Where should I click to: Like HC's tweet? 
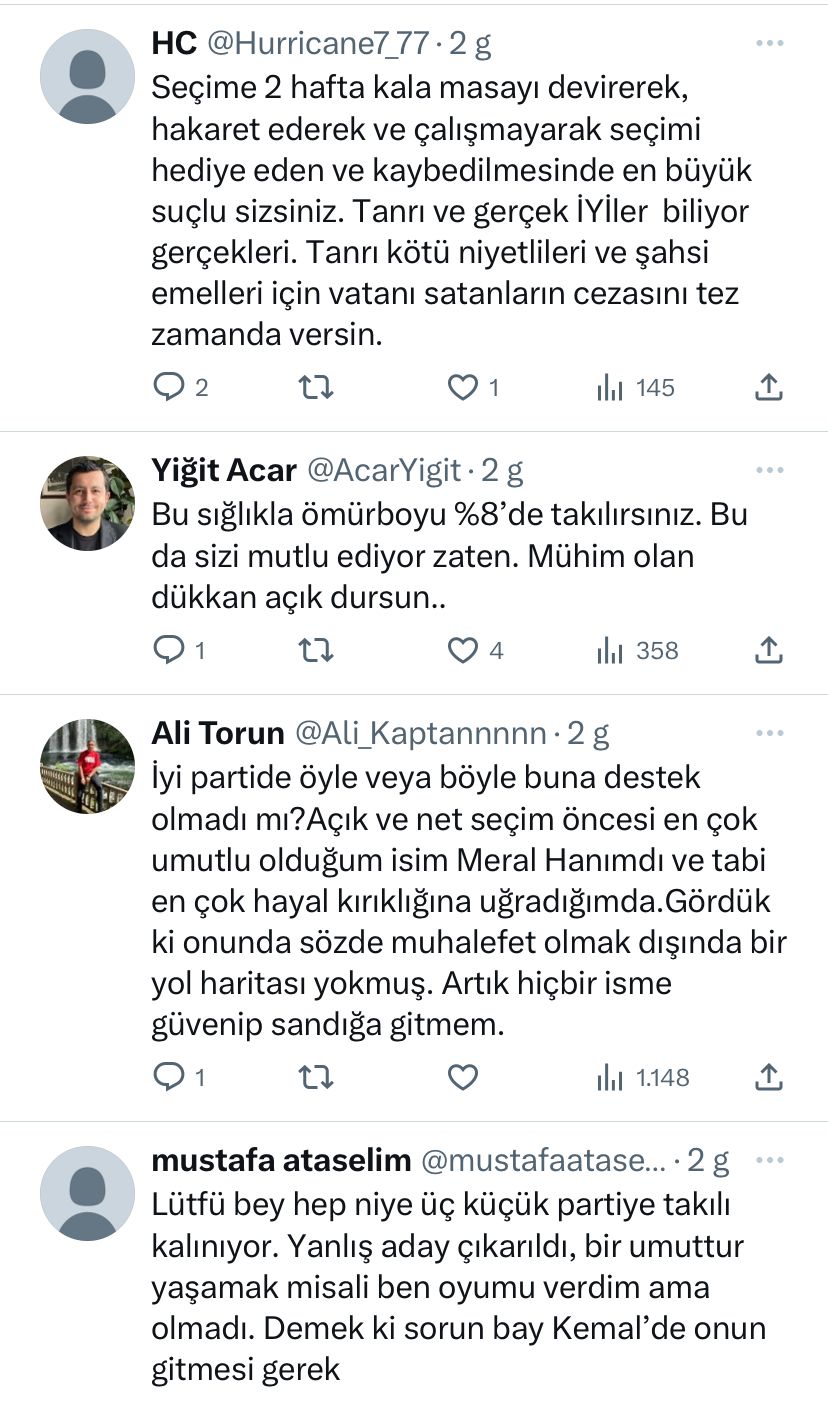(x=462, y=387)
